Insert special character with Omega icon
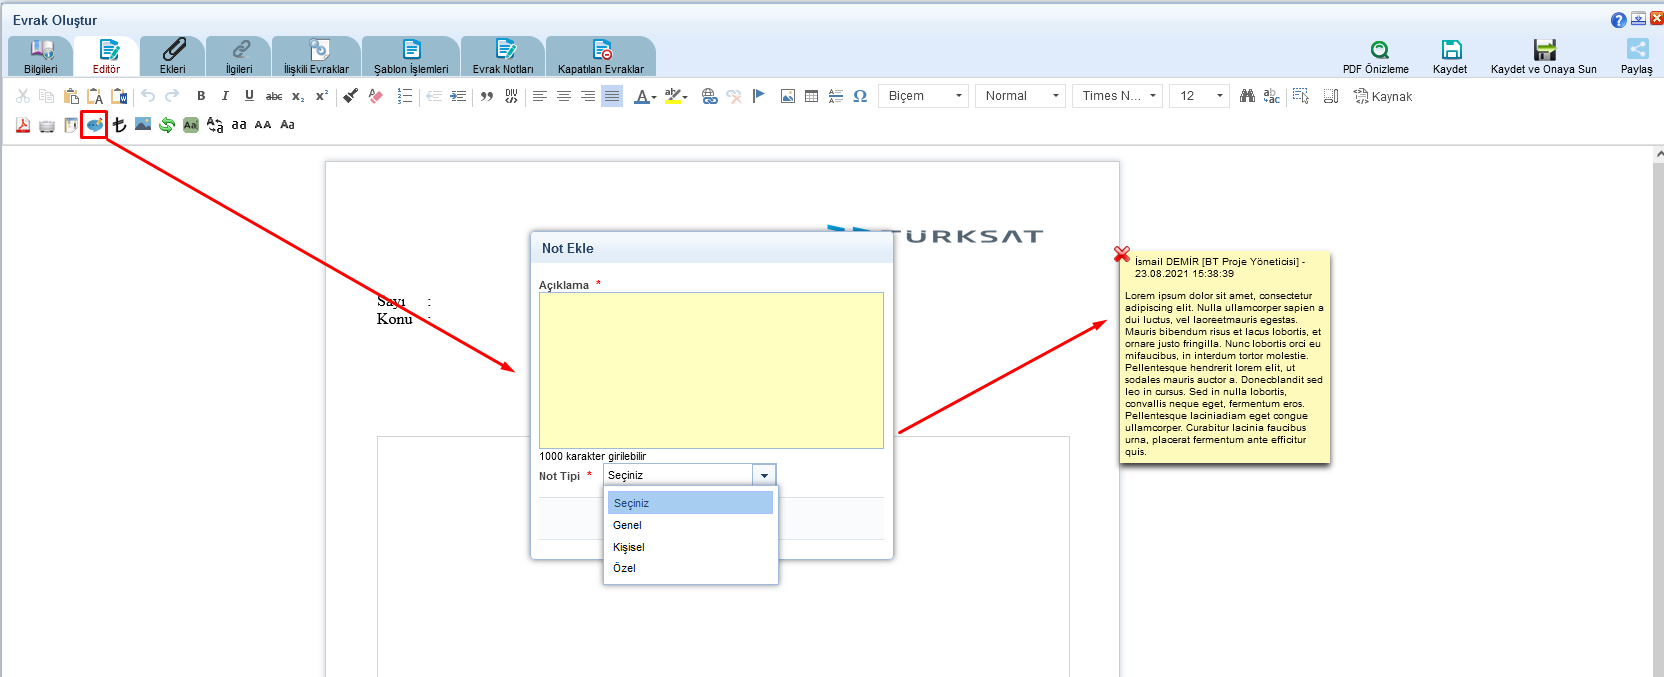The height and width of the screenshot is (677, 1664). click(860, 96)
